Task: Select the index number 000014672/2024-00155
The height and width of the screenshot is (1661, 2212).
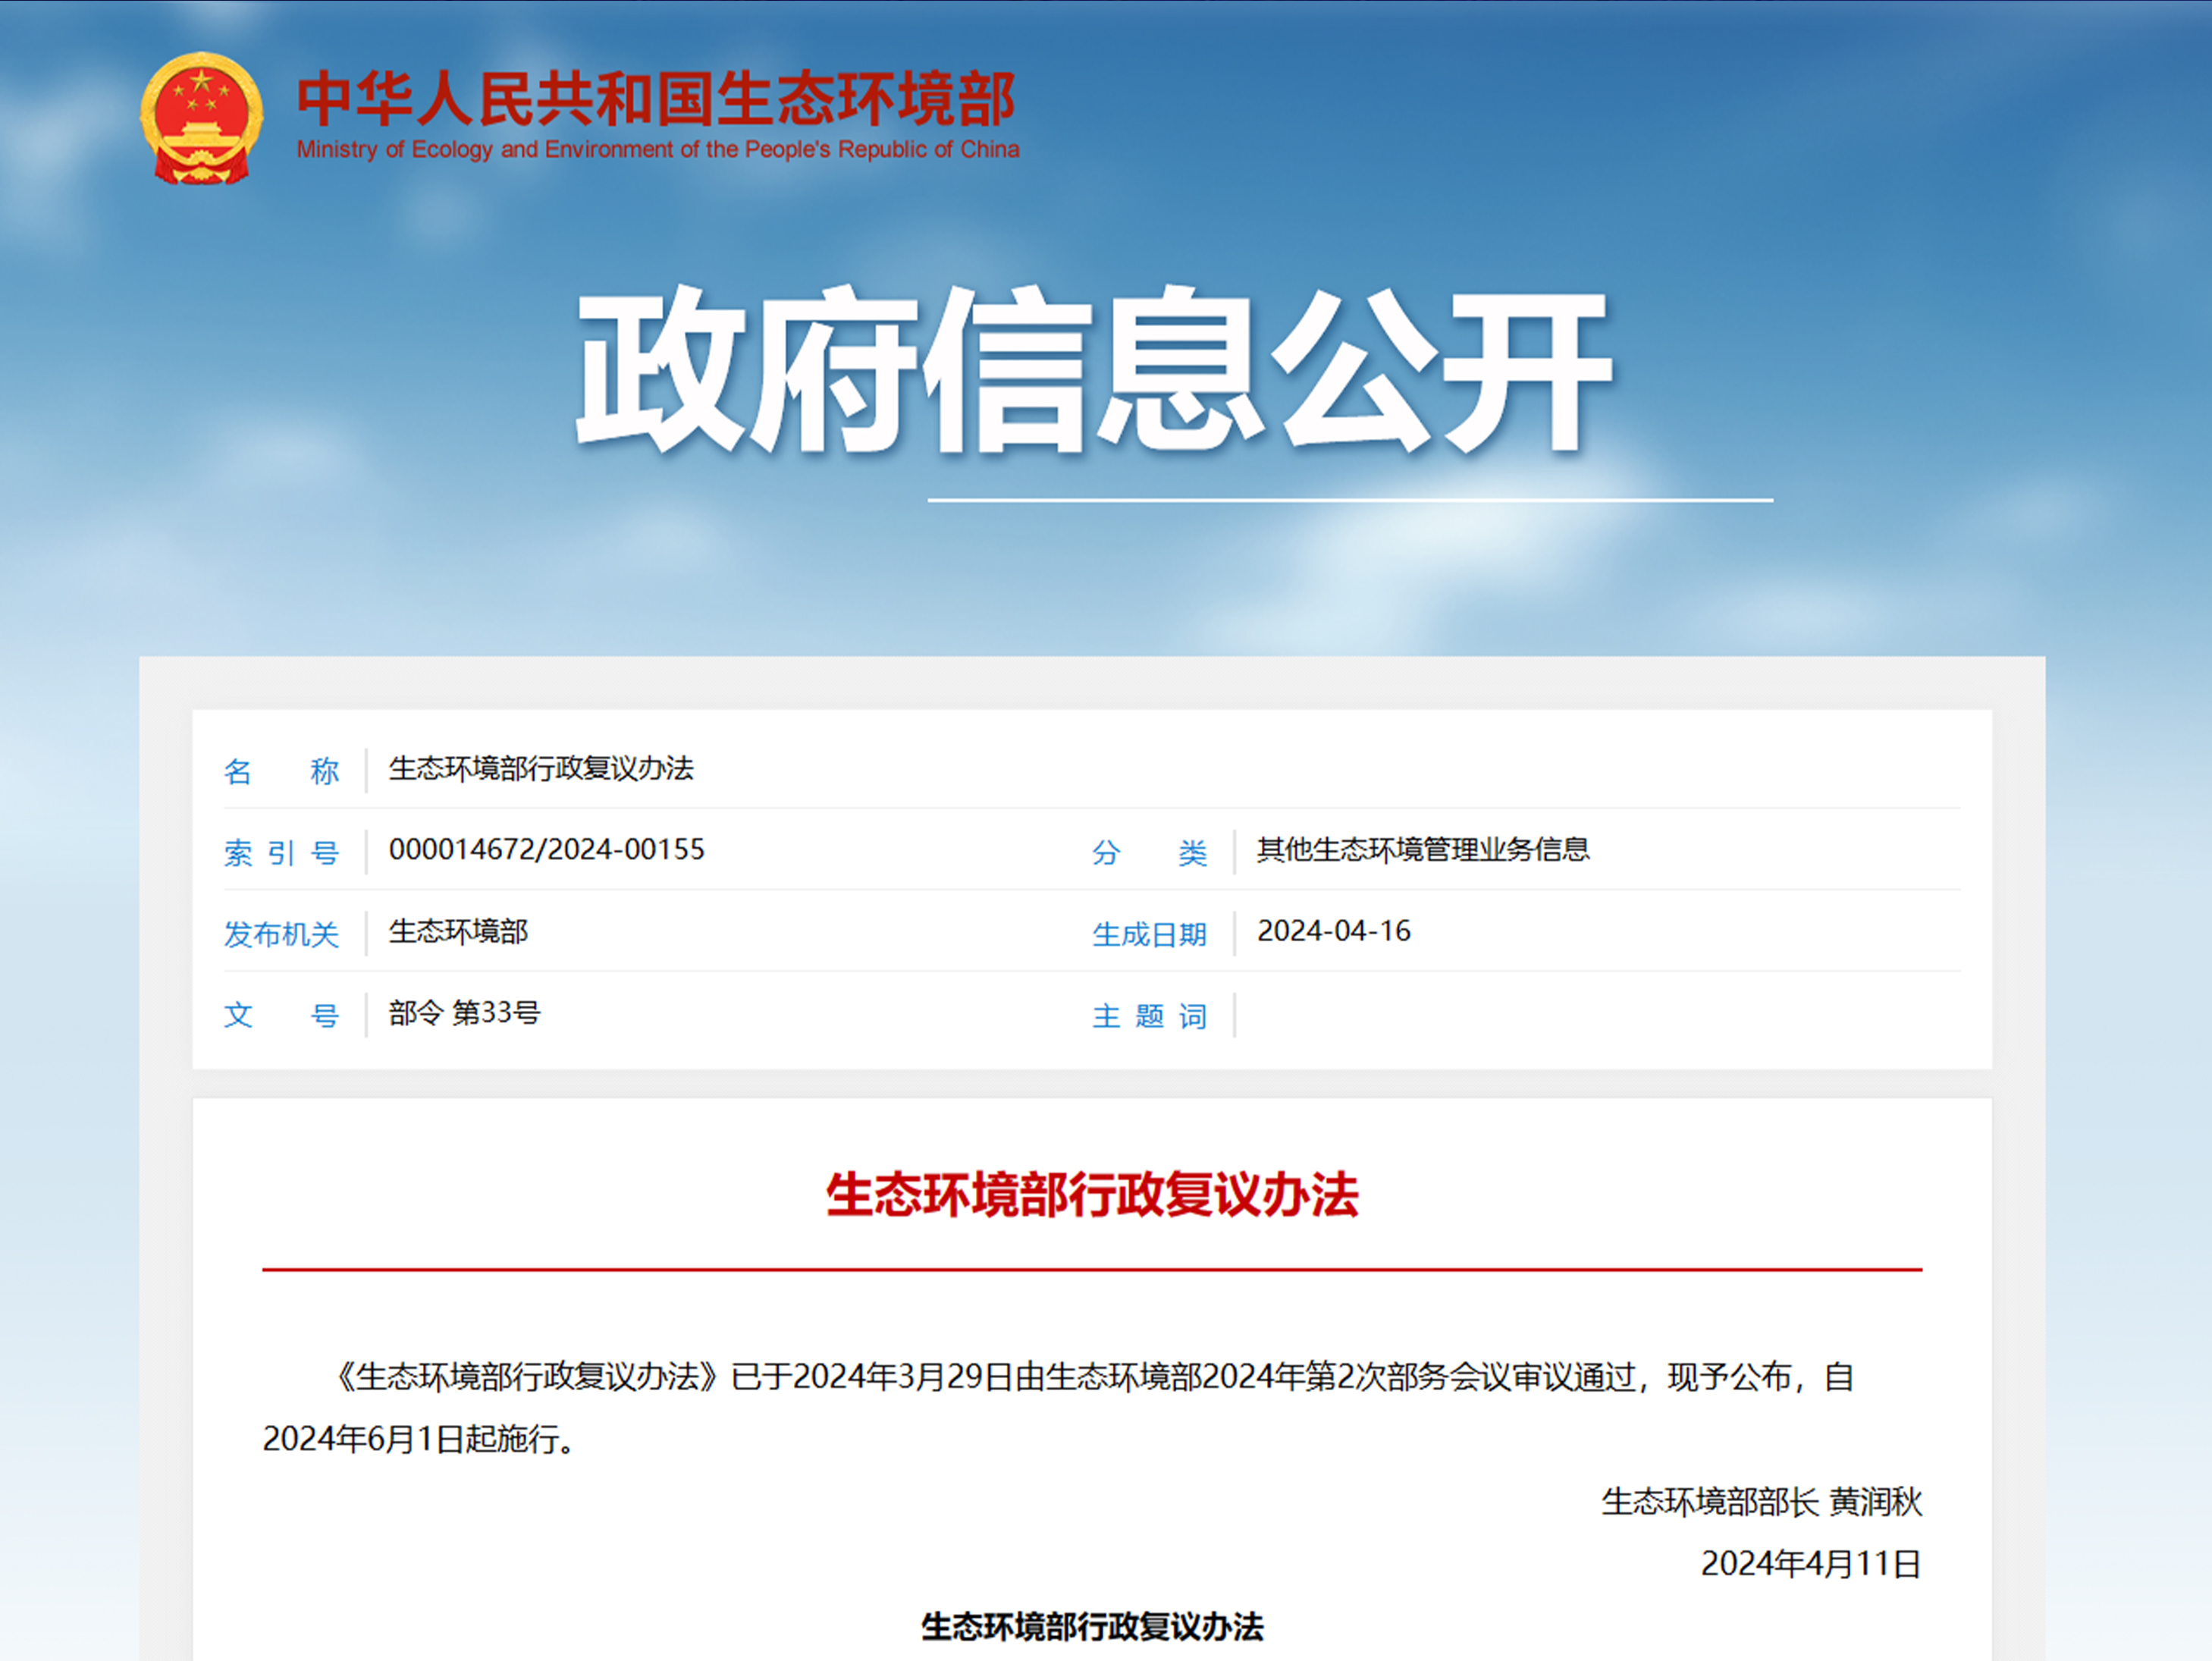Action: [547, 851]
